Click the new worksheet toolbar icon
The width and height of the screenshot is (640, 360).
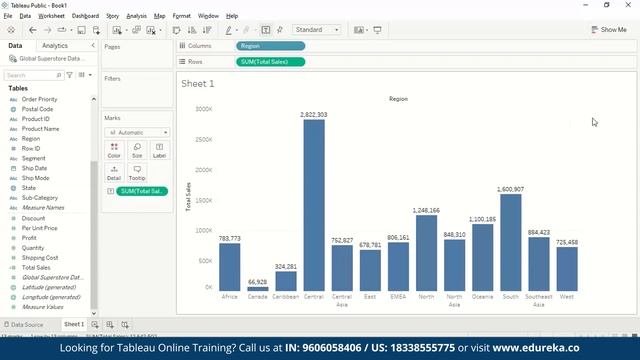(117, 30)
